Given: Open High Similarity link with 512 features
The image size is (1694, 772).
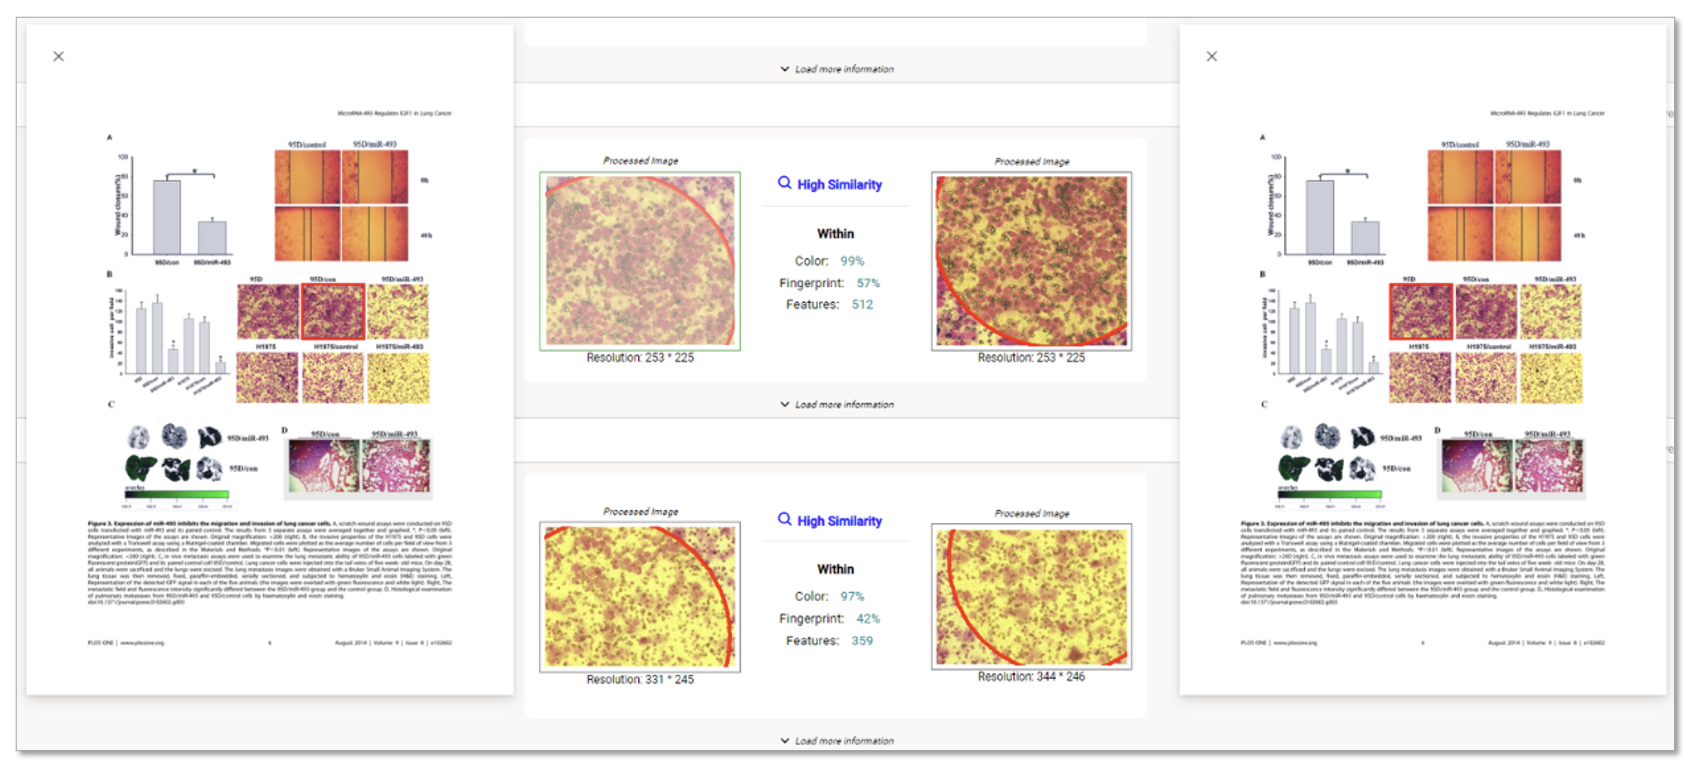Looking at the screenshot, I should [839, 185].
